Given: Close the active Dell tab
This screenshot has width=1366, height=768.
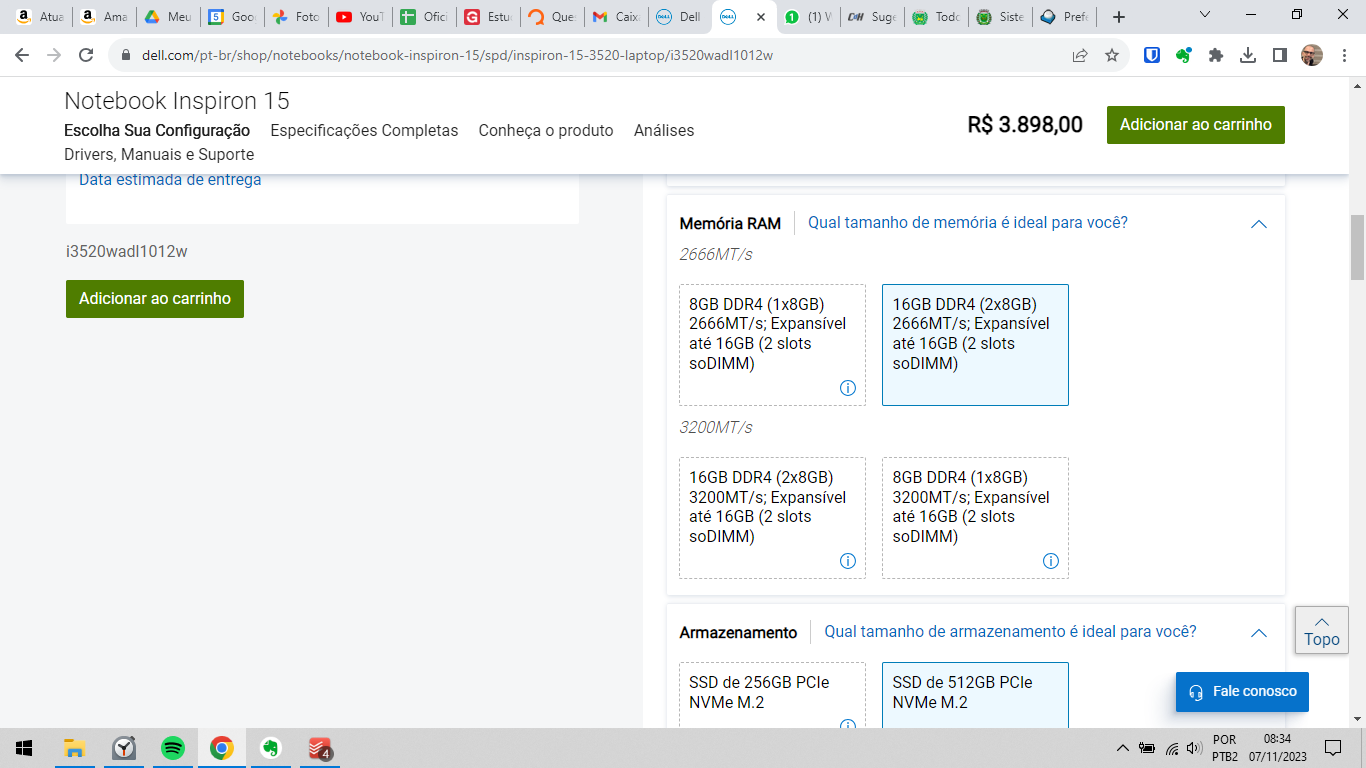Looking at the screenshot, I should (x=762, y=17).
